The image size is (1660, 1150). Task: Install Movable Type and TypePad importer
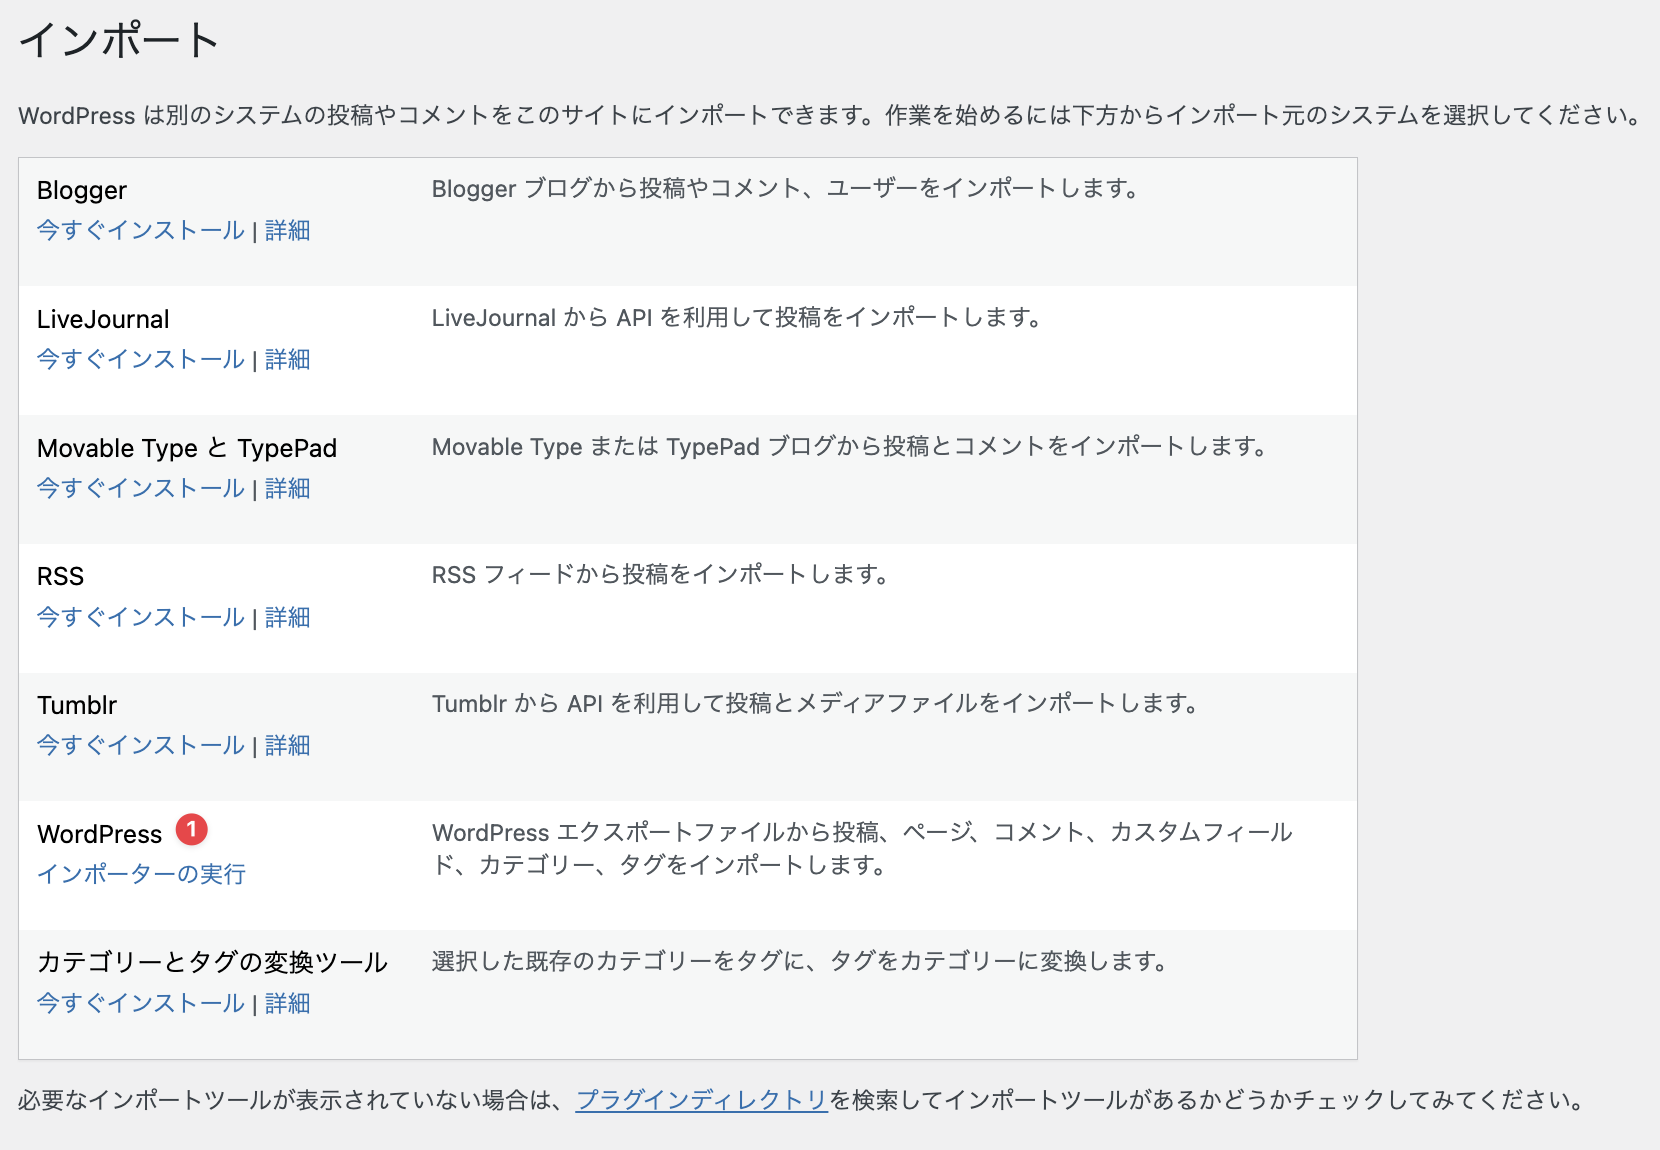pyautogui.click(x=141, y=488)
